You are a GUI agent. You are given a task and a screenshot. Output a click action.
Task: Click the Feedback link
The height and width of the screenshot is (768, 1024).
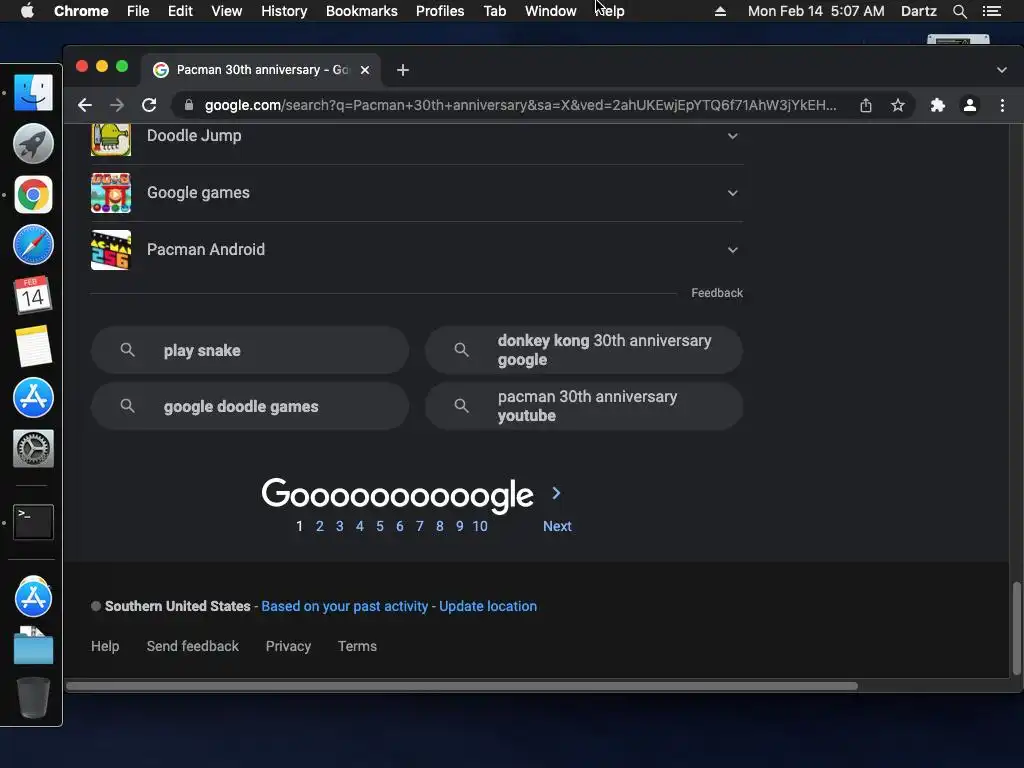(717, 293)
